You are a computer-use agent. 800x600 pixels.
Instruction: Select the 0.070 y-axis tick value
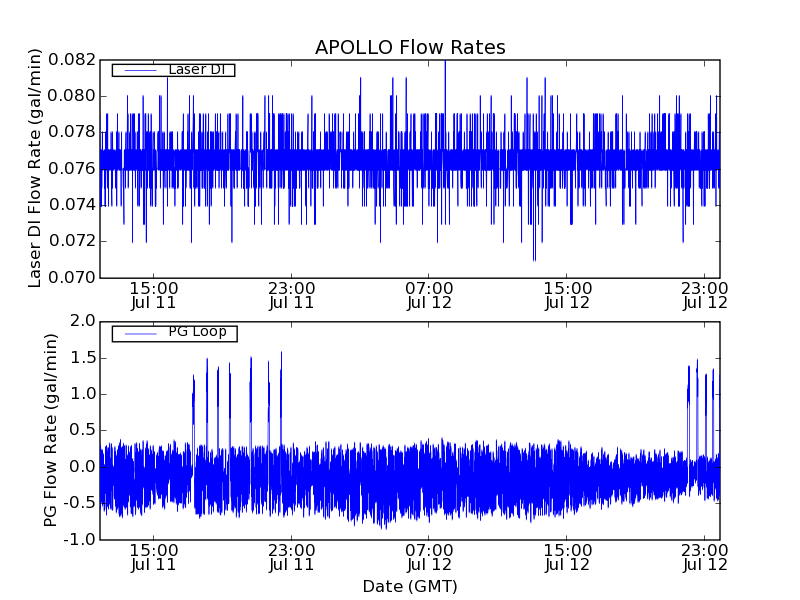coord(72,278)
